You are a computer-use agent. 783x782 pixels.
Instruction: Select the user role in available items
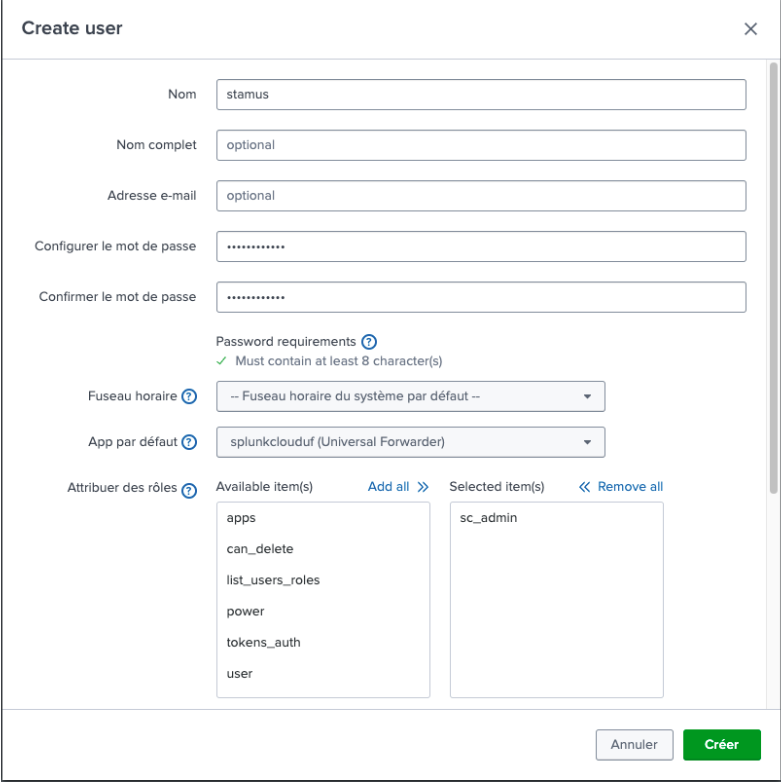pos(240,673)
